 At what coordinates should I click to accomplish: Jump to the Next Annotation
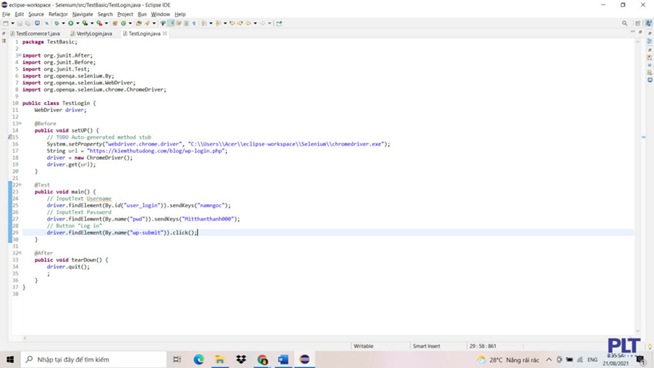tap(204, 23)
